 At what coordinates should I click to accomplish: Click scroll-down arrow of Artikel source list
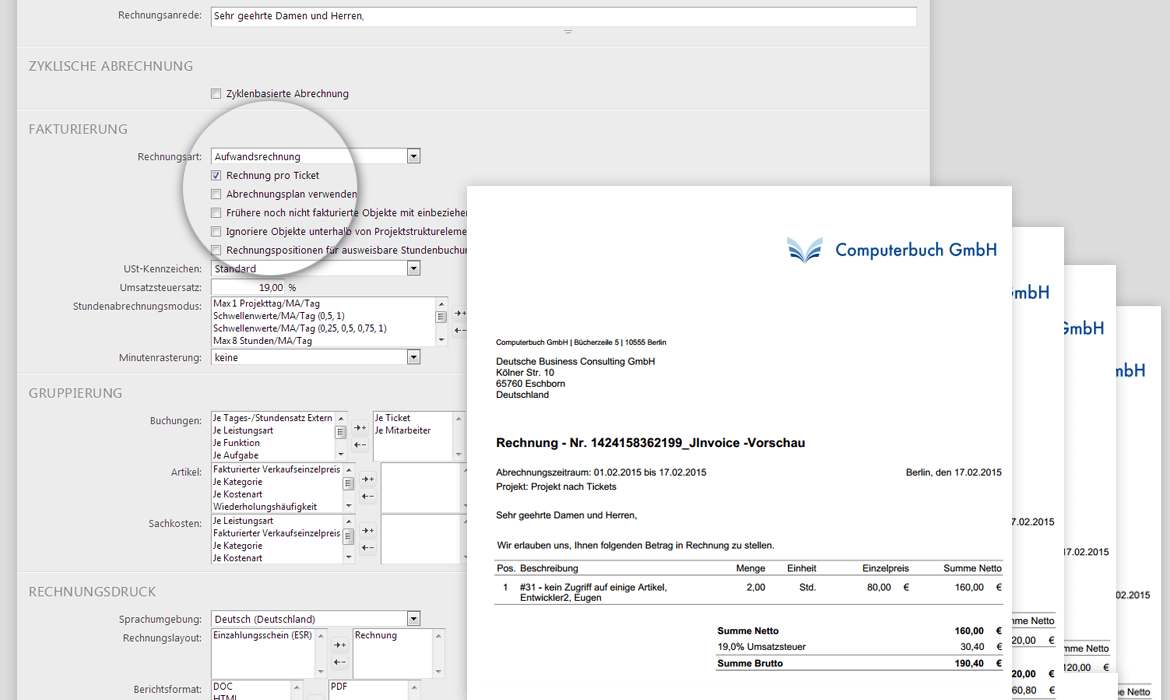tap(348, 506)
